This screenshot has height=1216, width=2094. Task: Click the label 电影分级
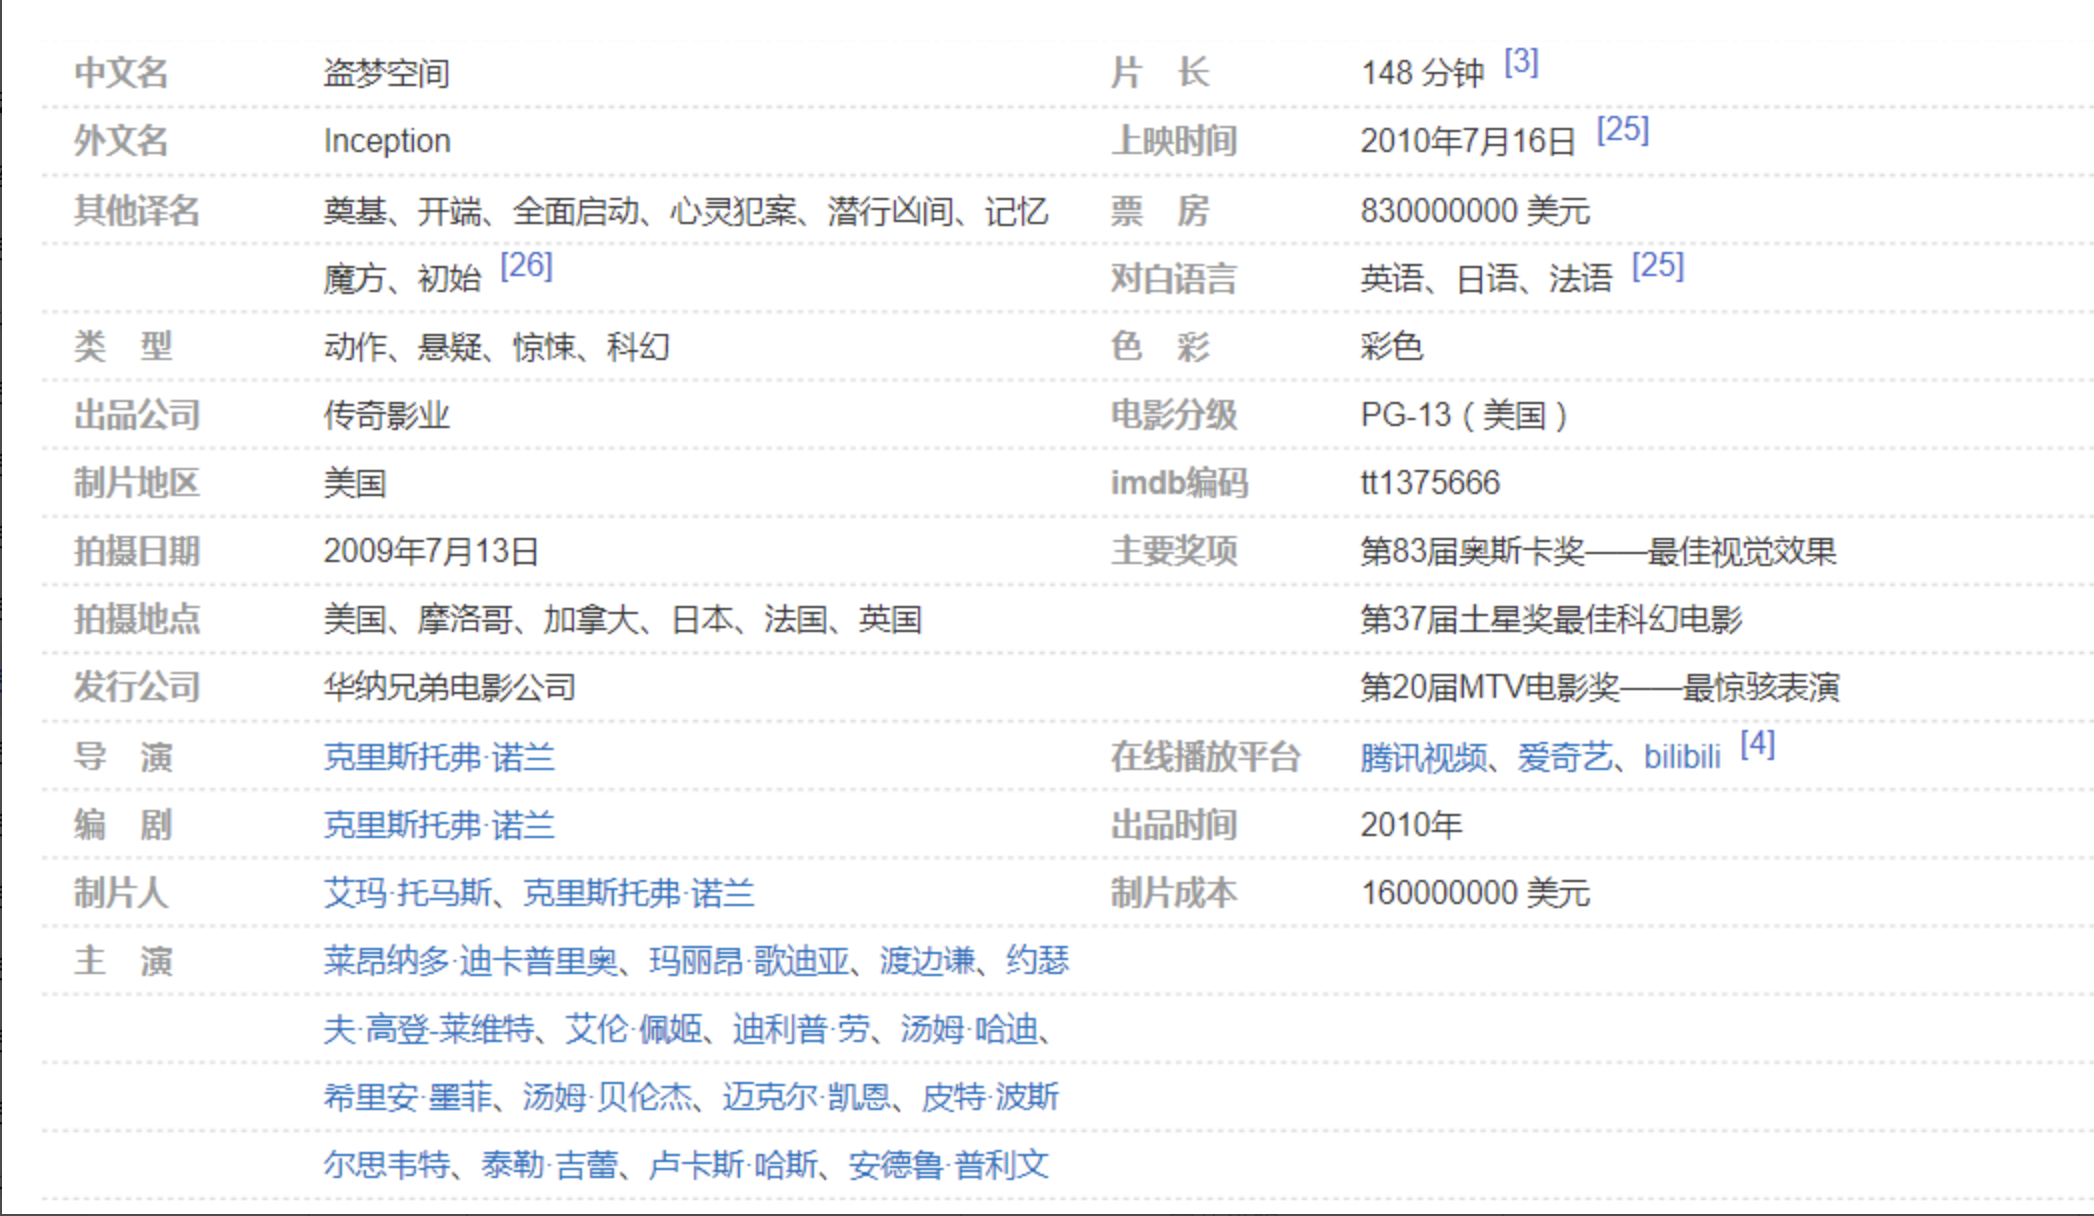tap(1174, 415)
